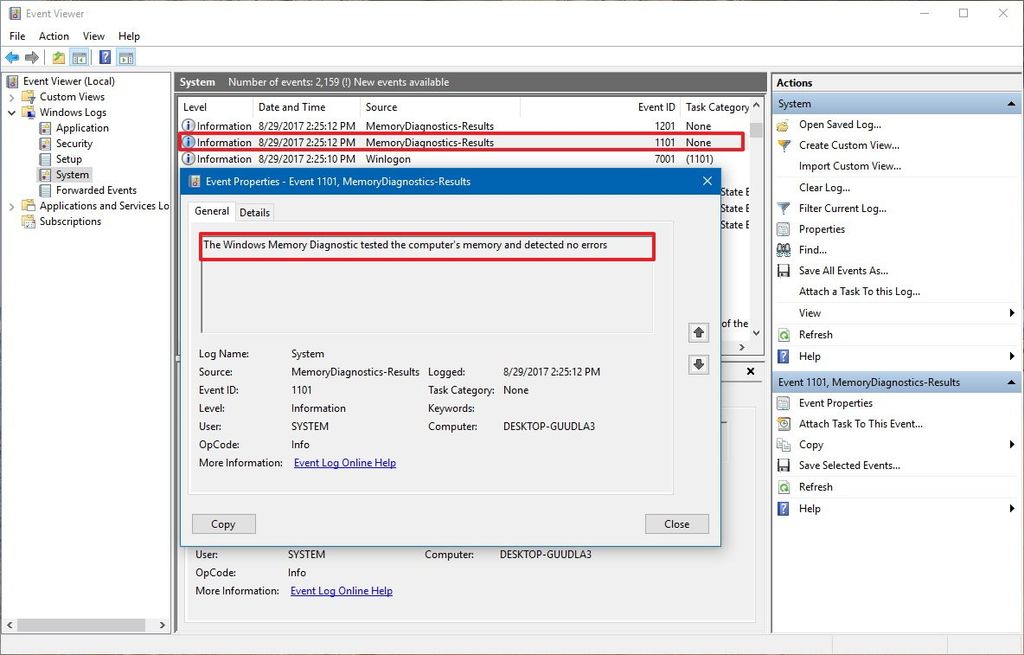
Task: Select the Create Custom View filter icon
Action: 784,145
